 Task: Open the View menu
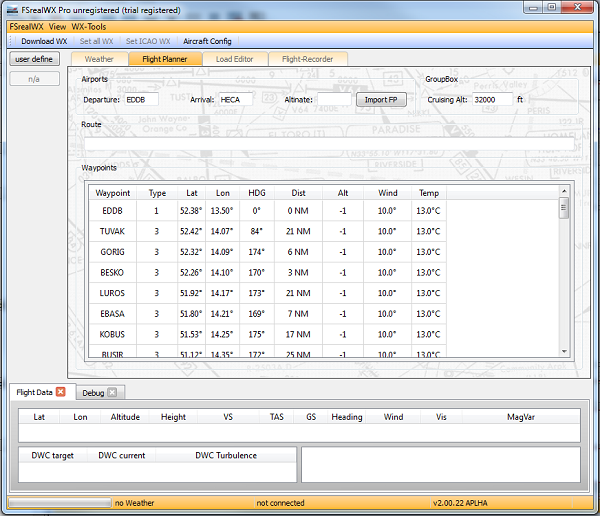point(57,27)
